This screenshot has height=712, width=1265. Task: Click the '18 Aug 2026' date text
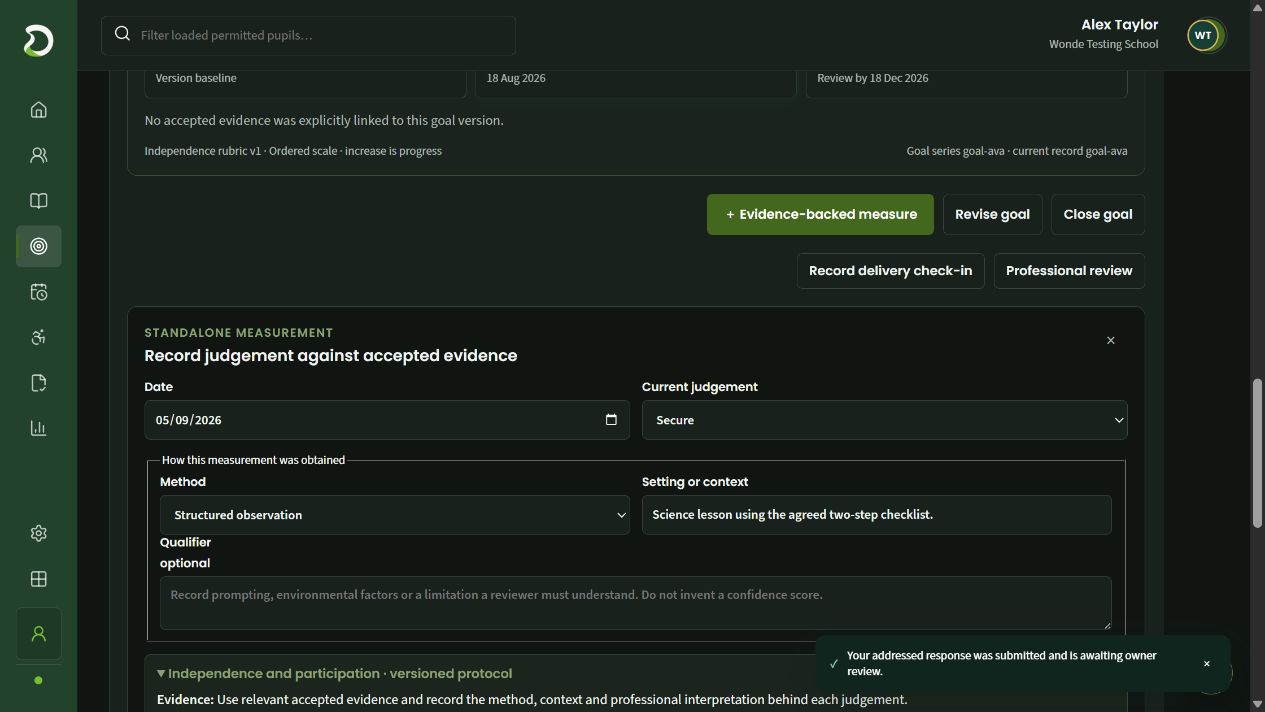click(x=516, y=78)
